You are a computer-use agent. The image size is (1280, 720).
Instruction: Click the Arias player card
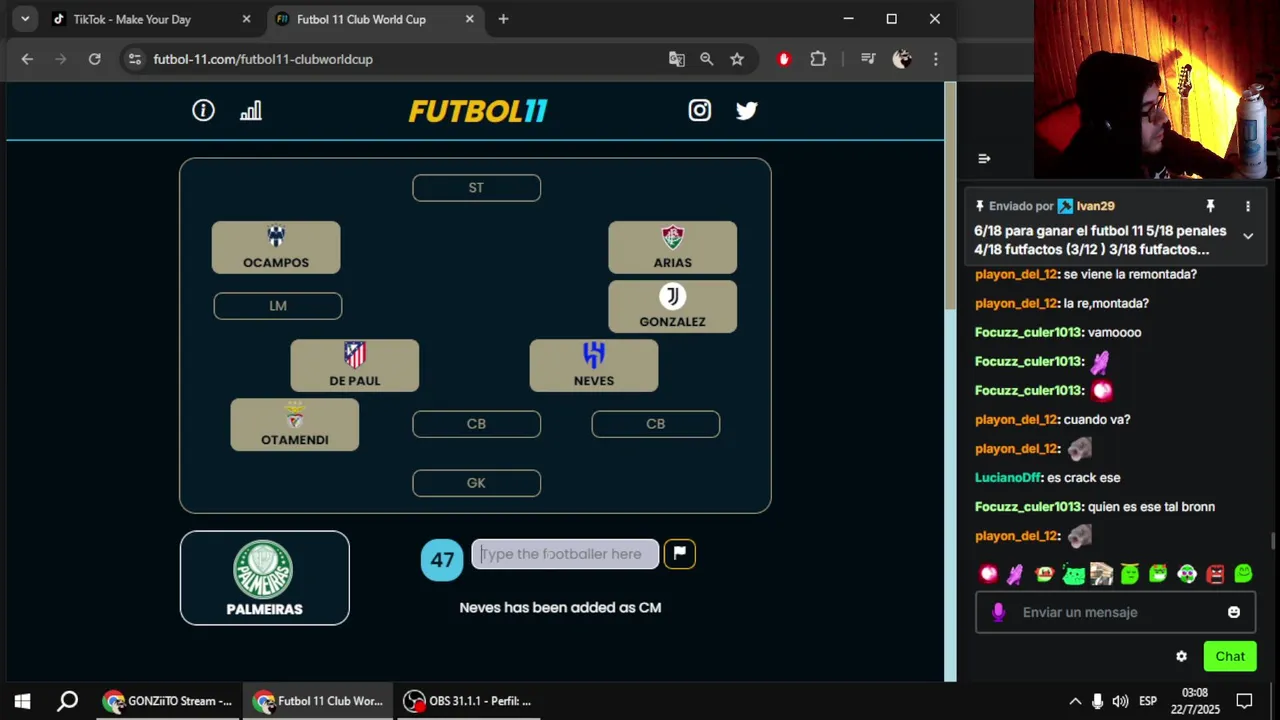point(672,248)
